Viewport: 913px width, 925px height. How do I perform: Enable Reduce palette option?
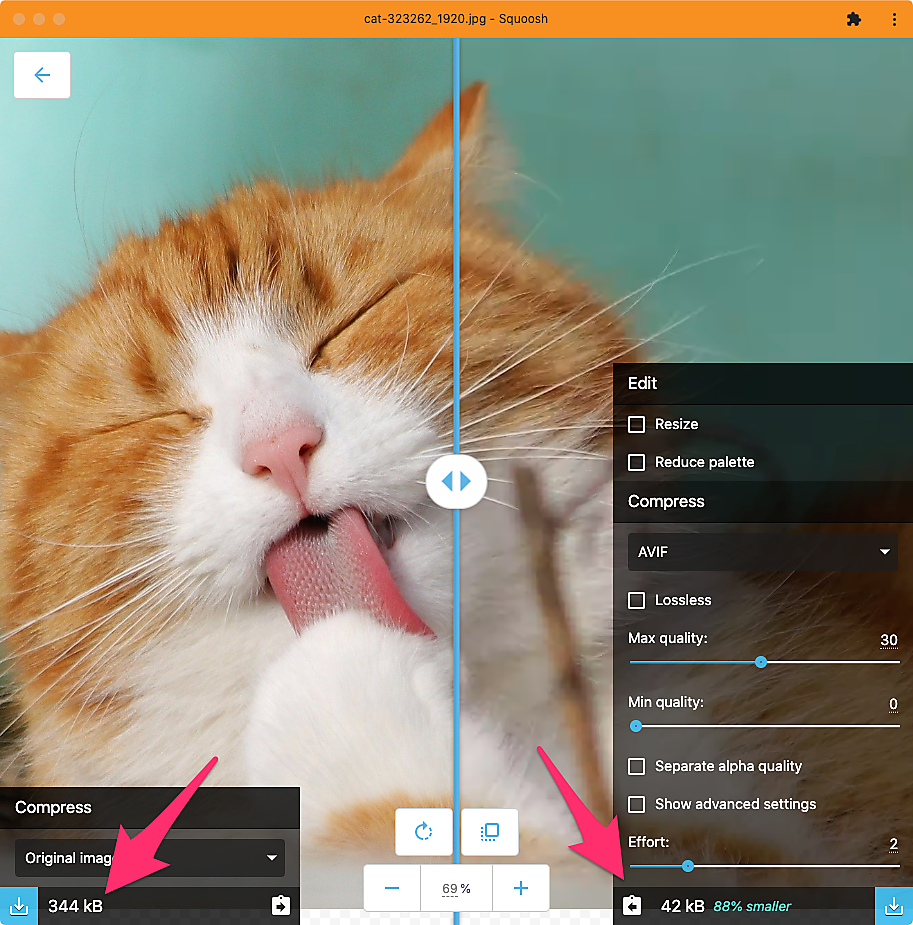coord(636,462)
